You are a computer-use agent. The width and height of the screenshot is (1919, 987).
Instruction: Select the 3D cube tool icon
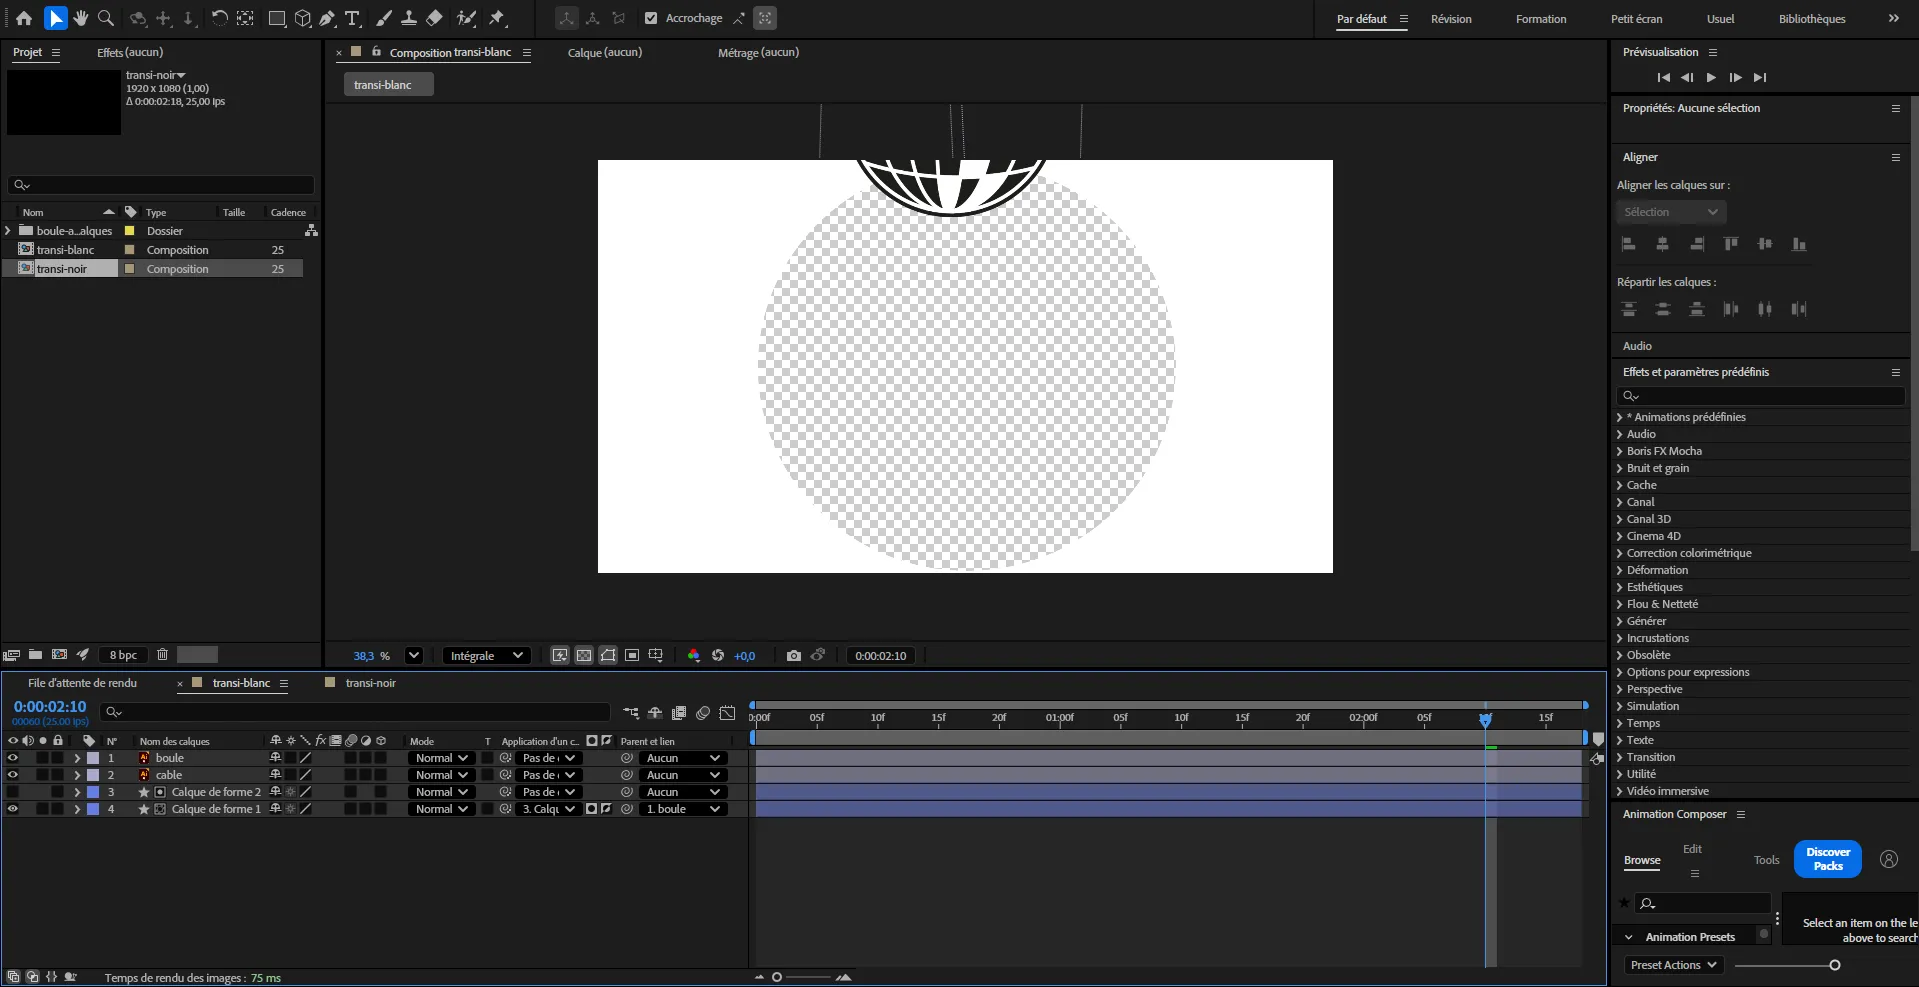[x=302, y=18]
